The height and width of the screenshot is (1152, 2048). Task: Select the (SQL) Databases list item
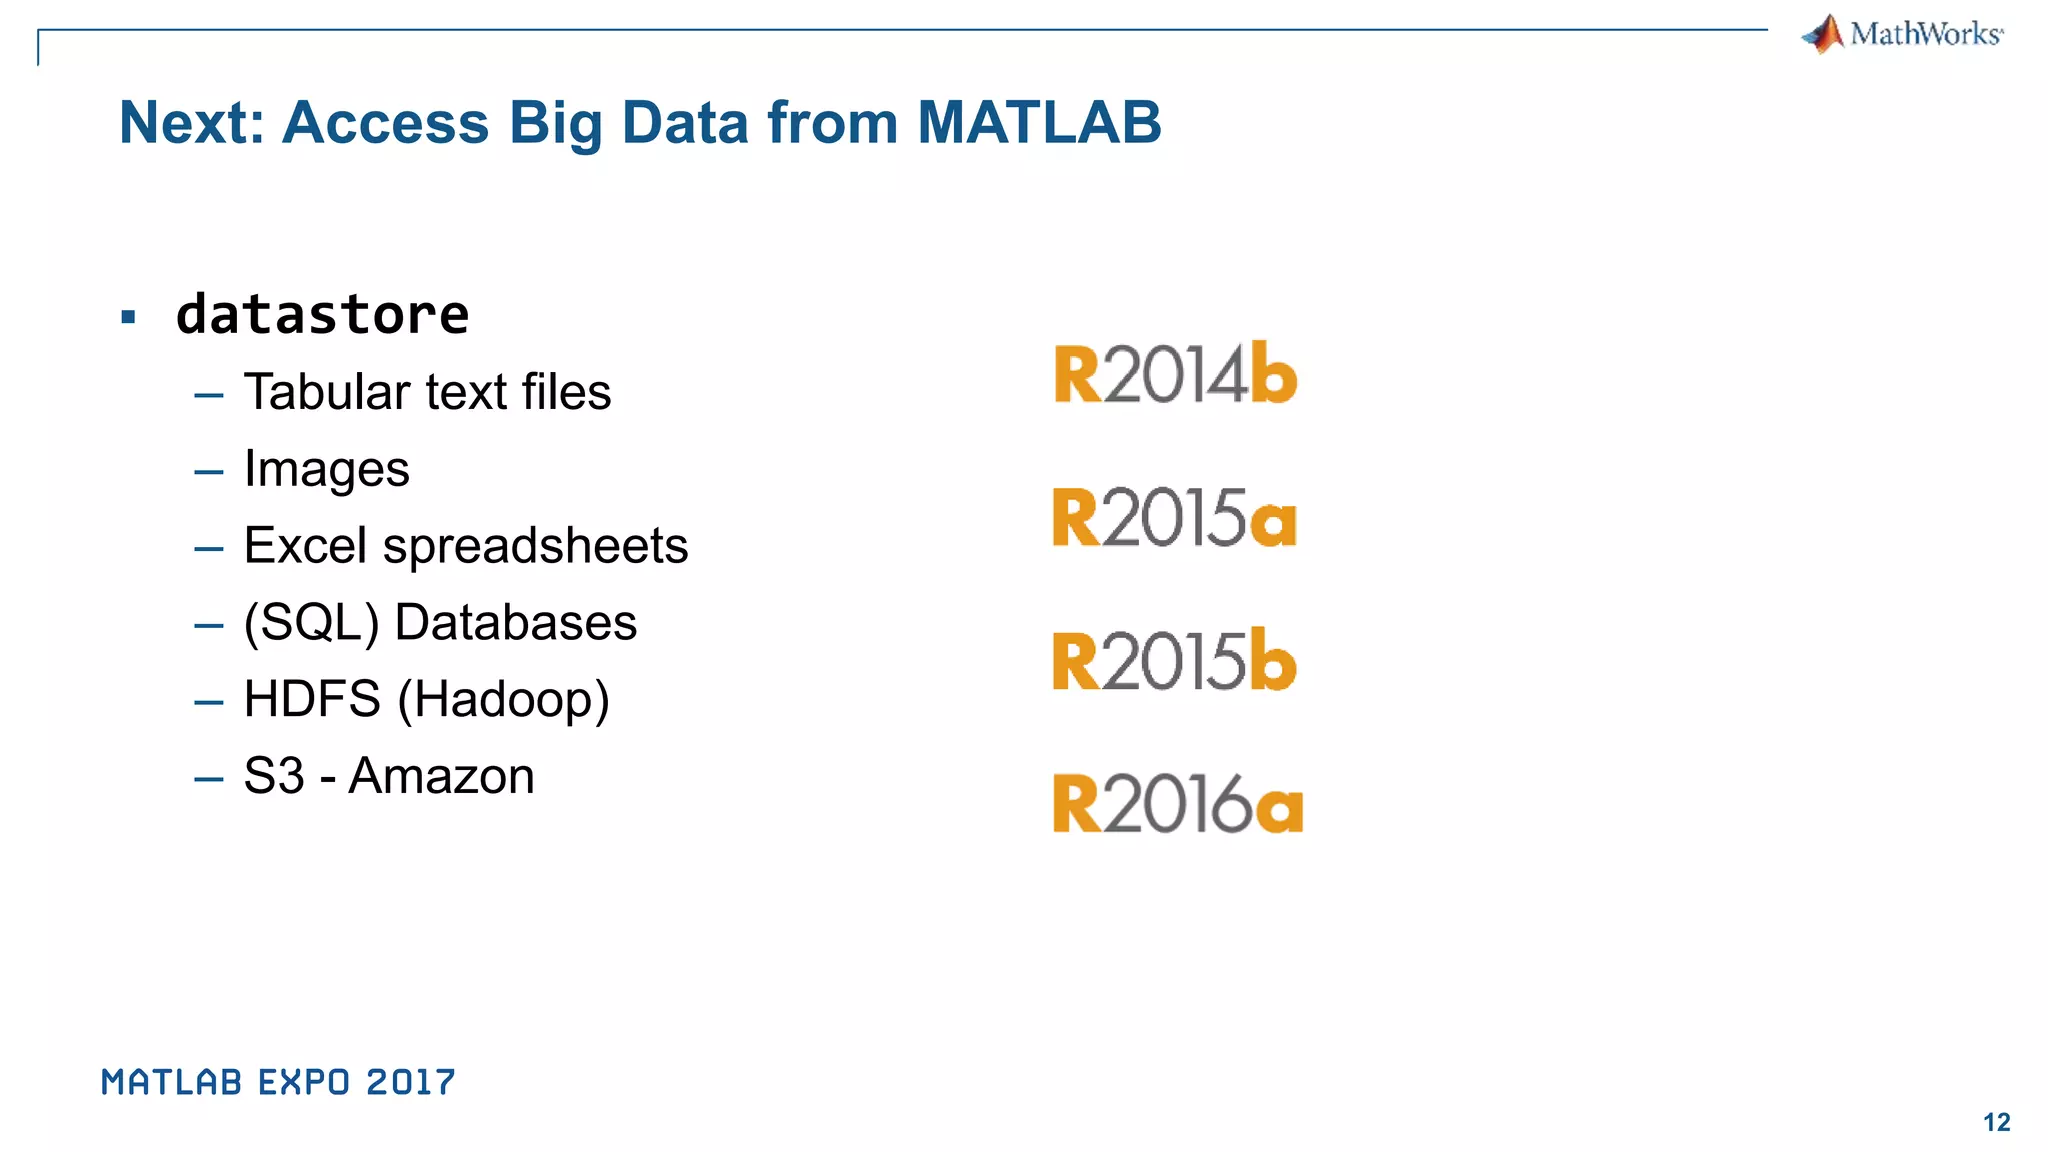click(x=440, y=623)
